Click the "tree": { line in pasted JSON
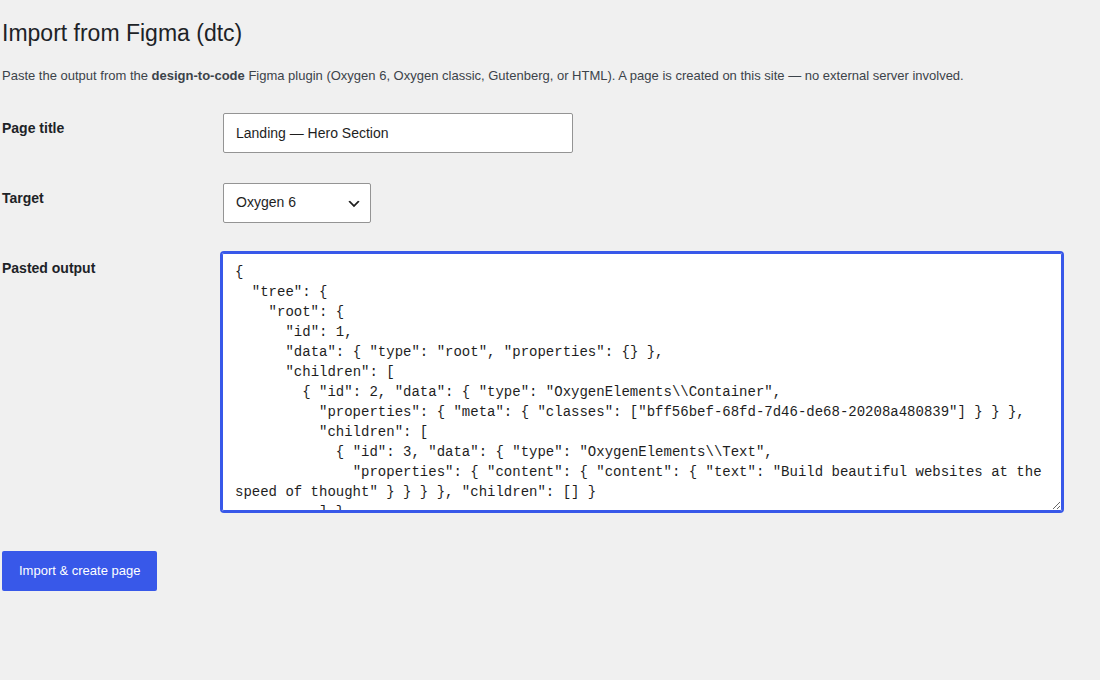 [x=290, y=291]
